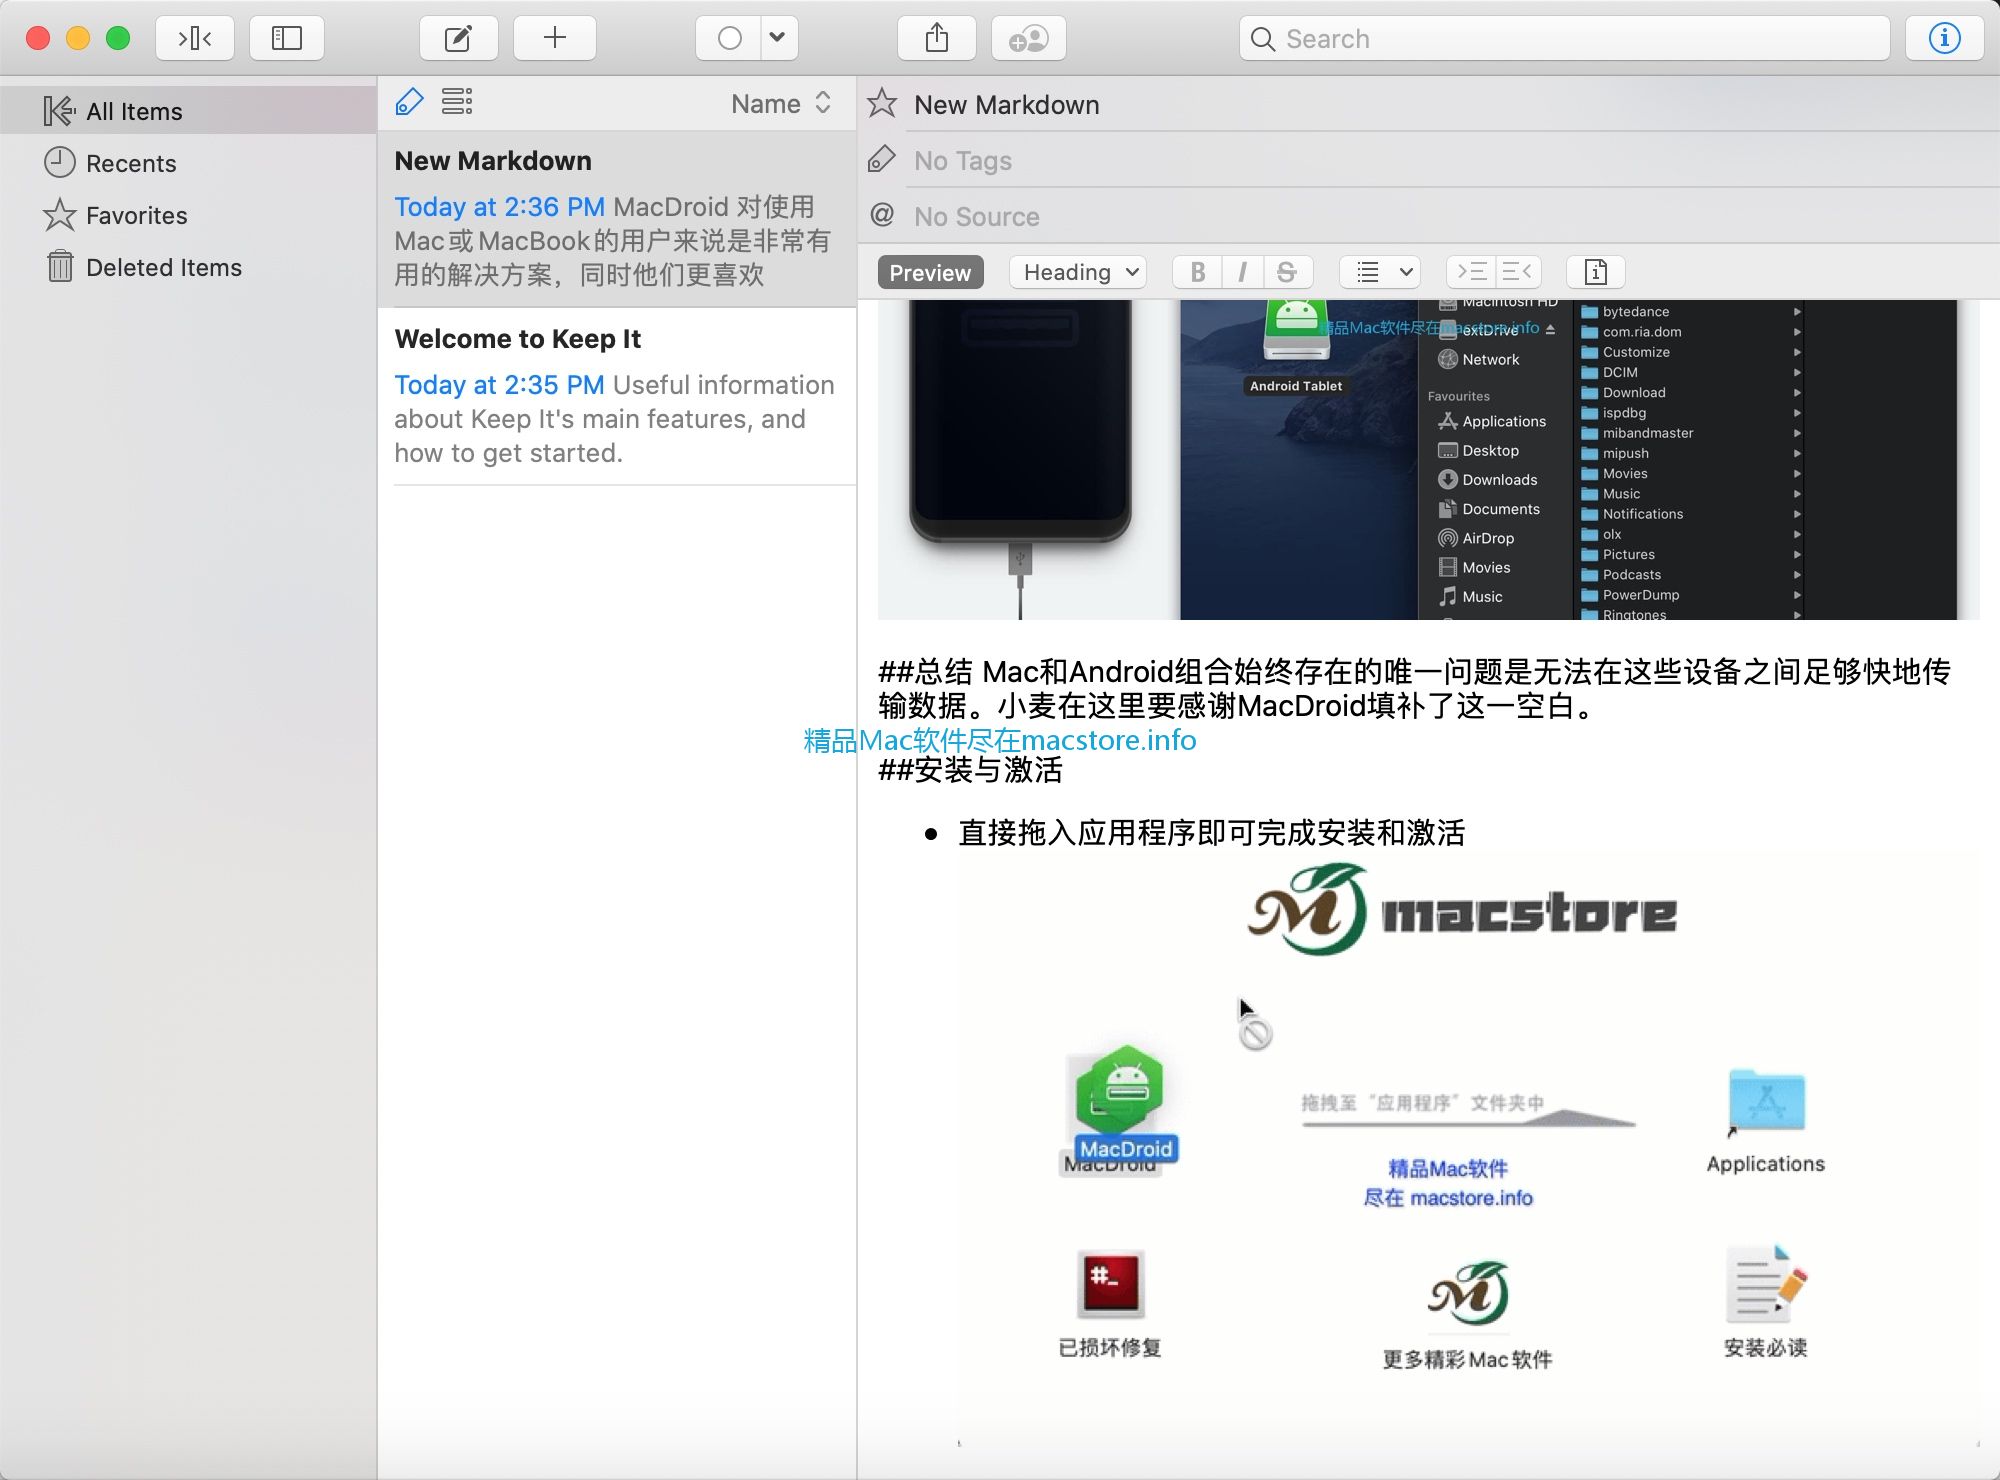Select Recents in sidebar

point(188,163)
